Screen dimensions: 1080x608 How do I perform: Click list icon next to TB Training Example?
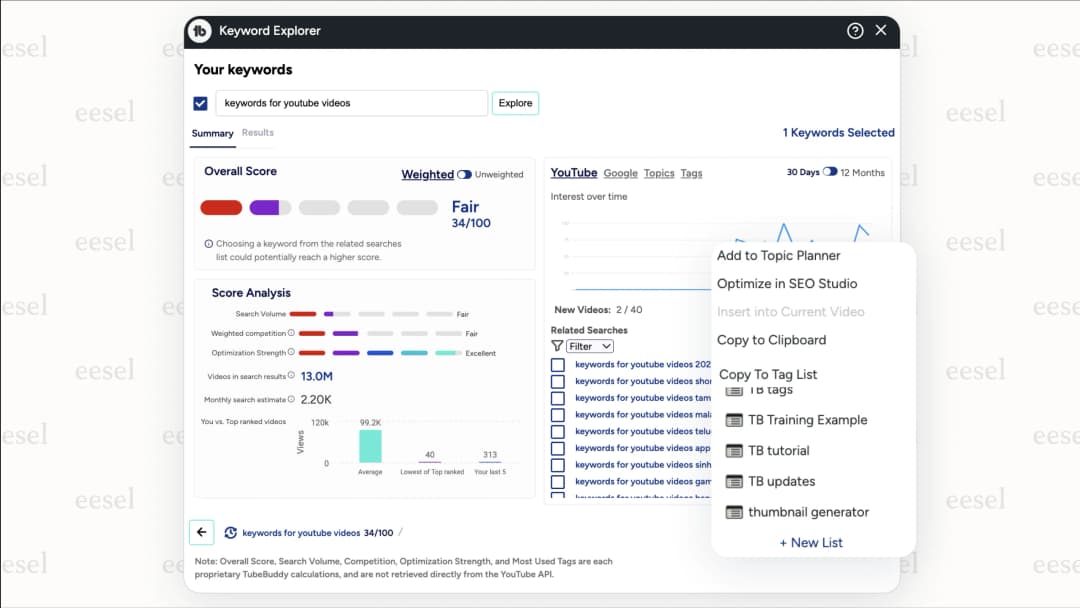point(734,420)
